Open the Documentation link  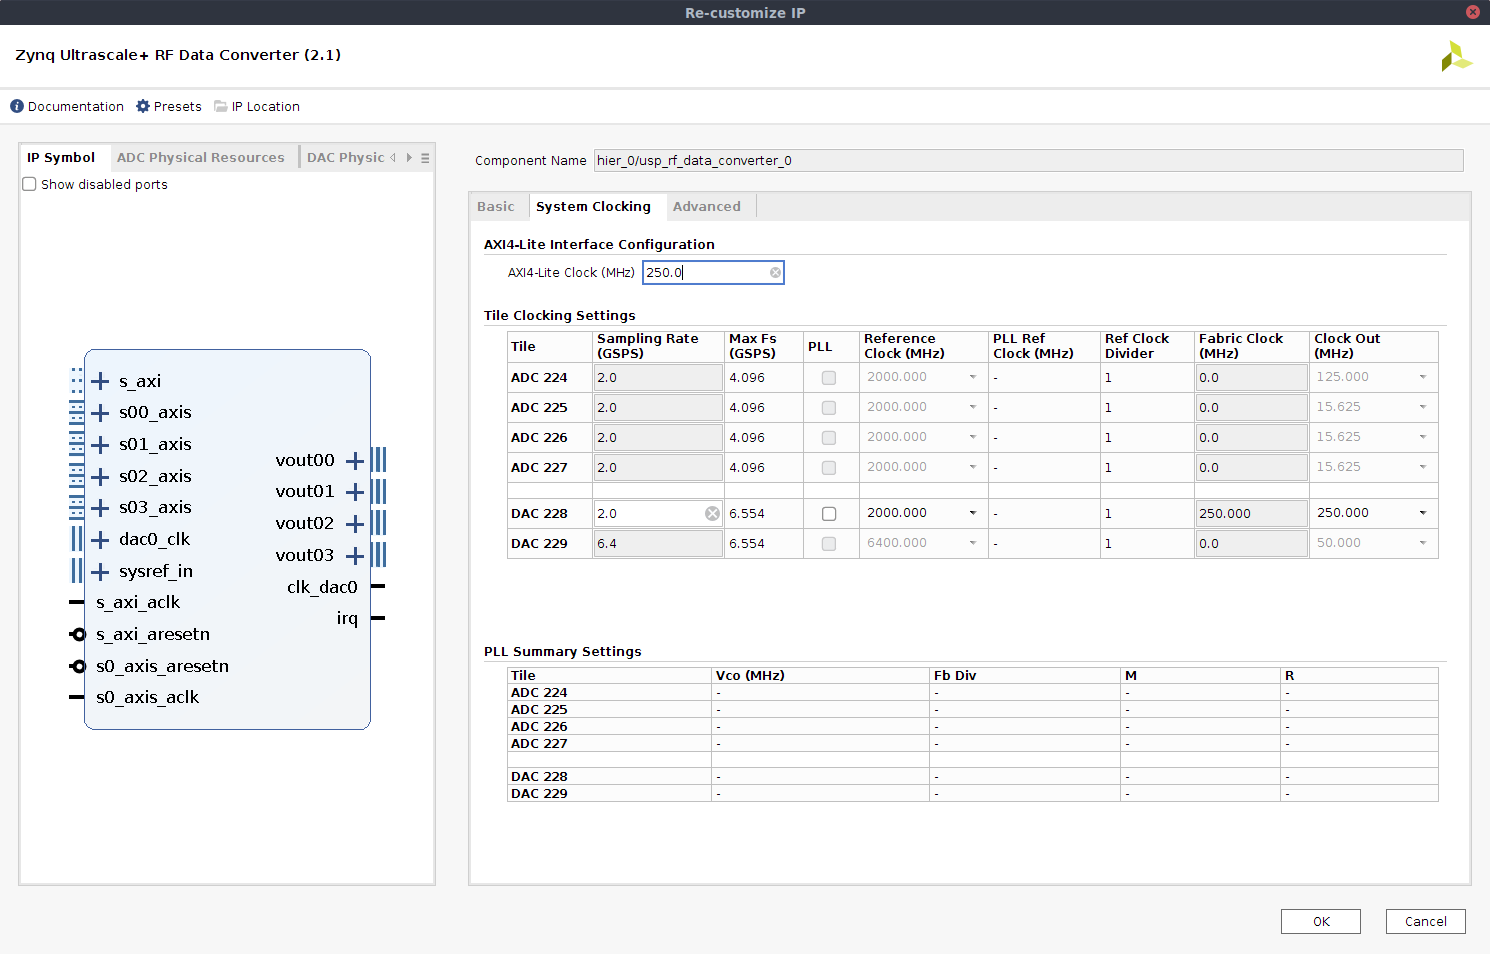tap(76, 107)
